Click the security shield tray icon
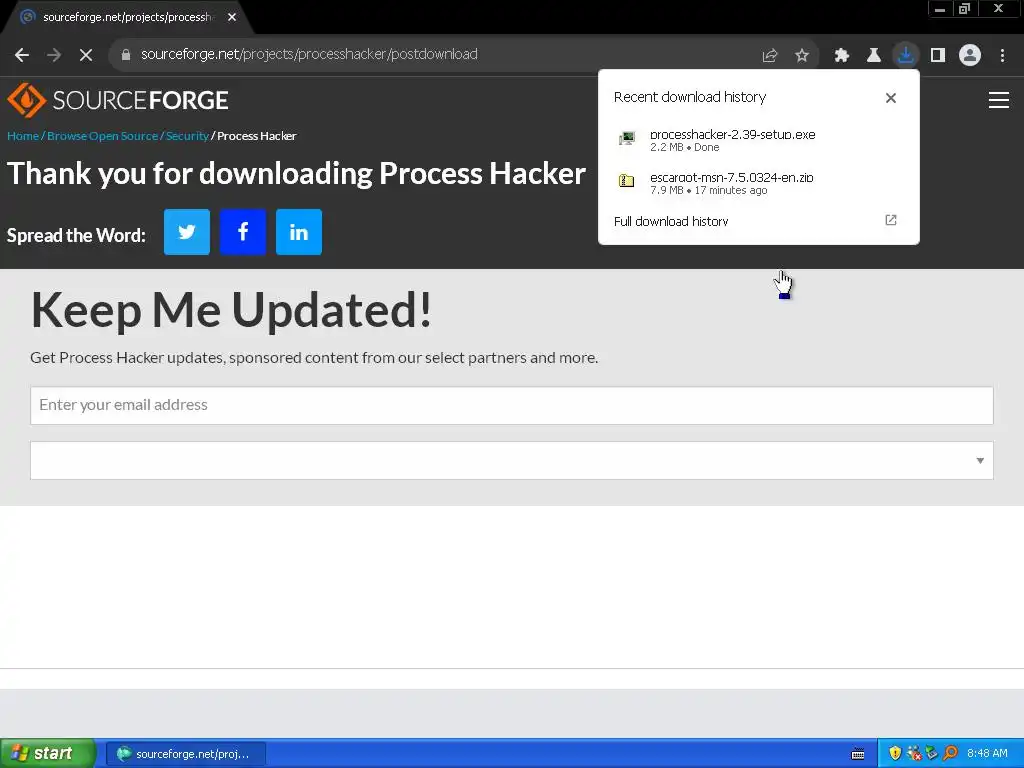The width and height of the screenshot is (1024, 768). click(x=895, y=754)
